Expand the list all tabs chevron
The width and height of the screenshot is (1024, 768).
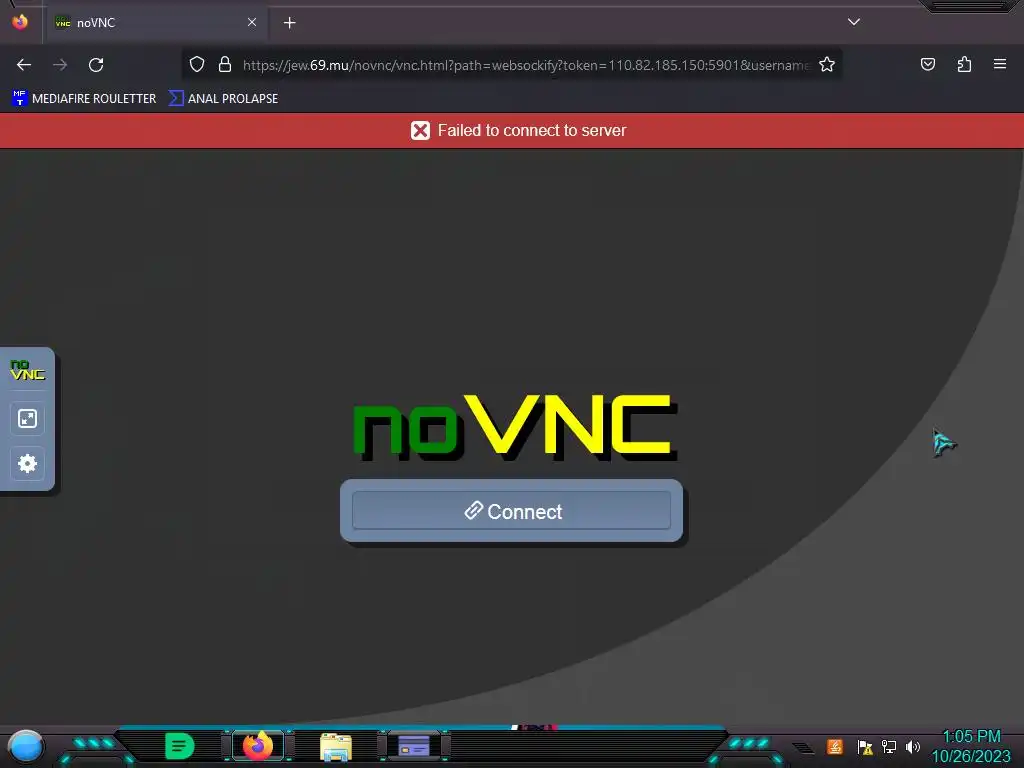coord(854,22)
